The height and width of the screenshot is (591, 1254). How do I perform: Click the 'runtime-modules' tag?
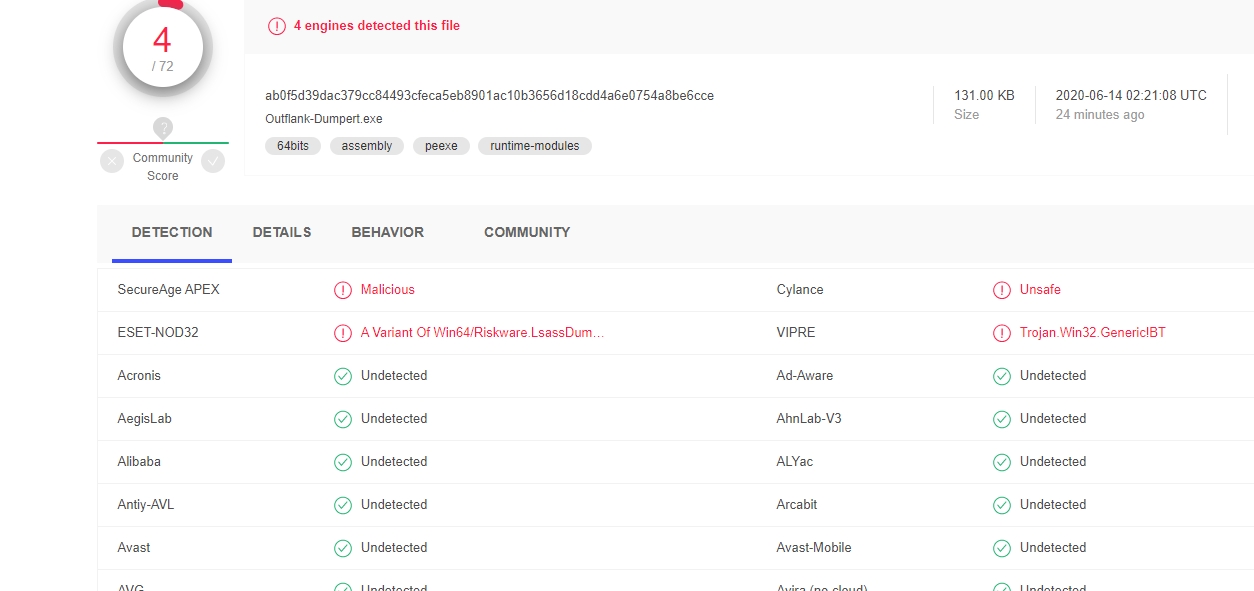535,146
